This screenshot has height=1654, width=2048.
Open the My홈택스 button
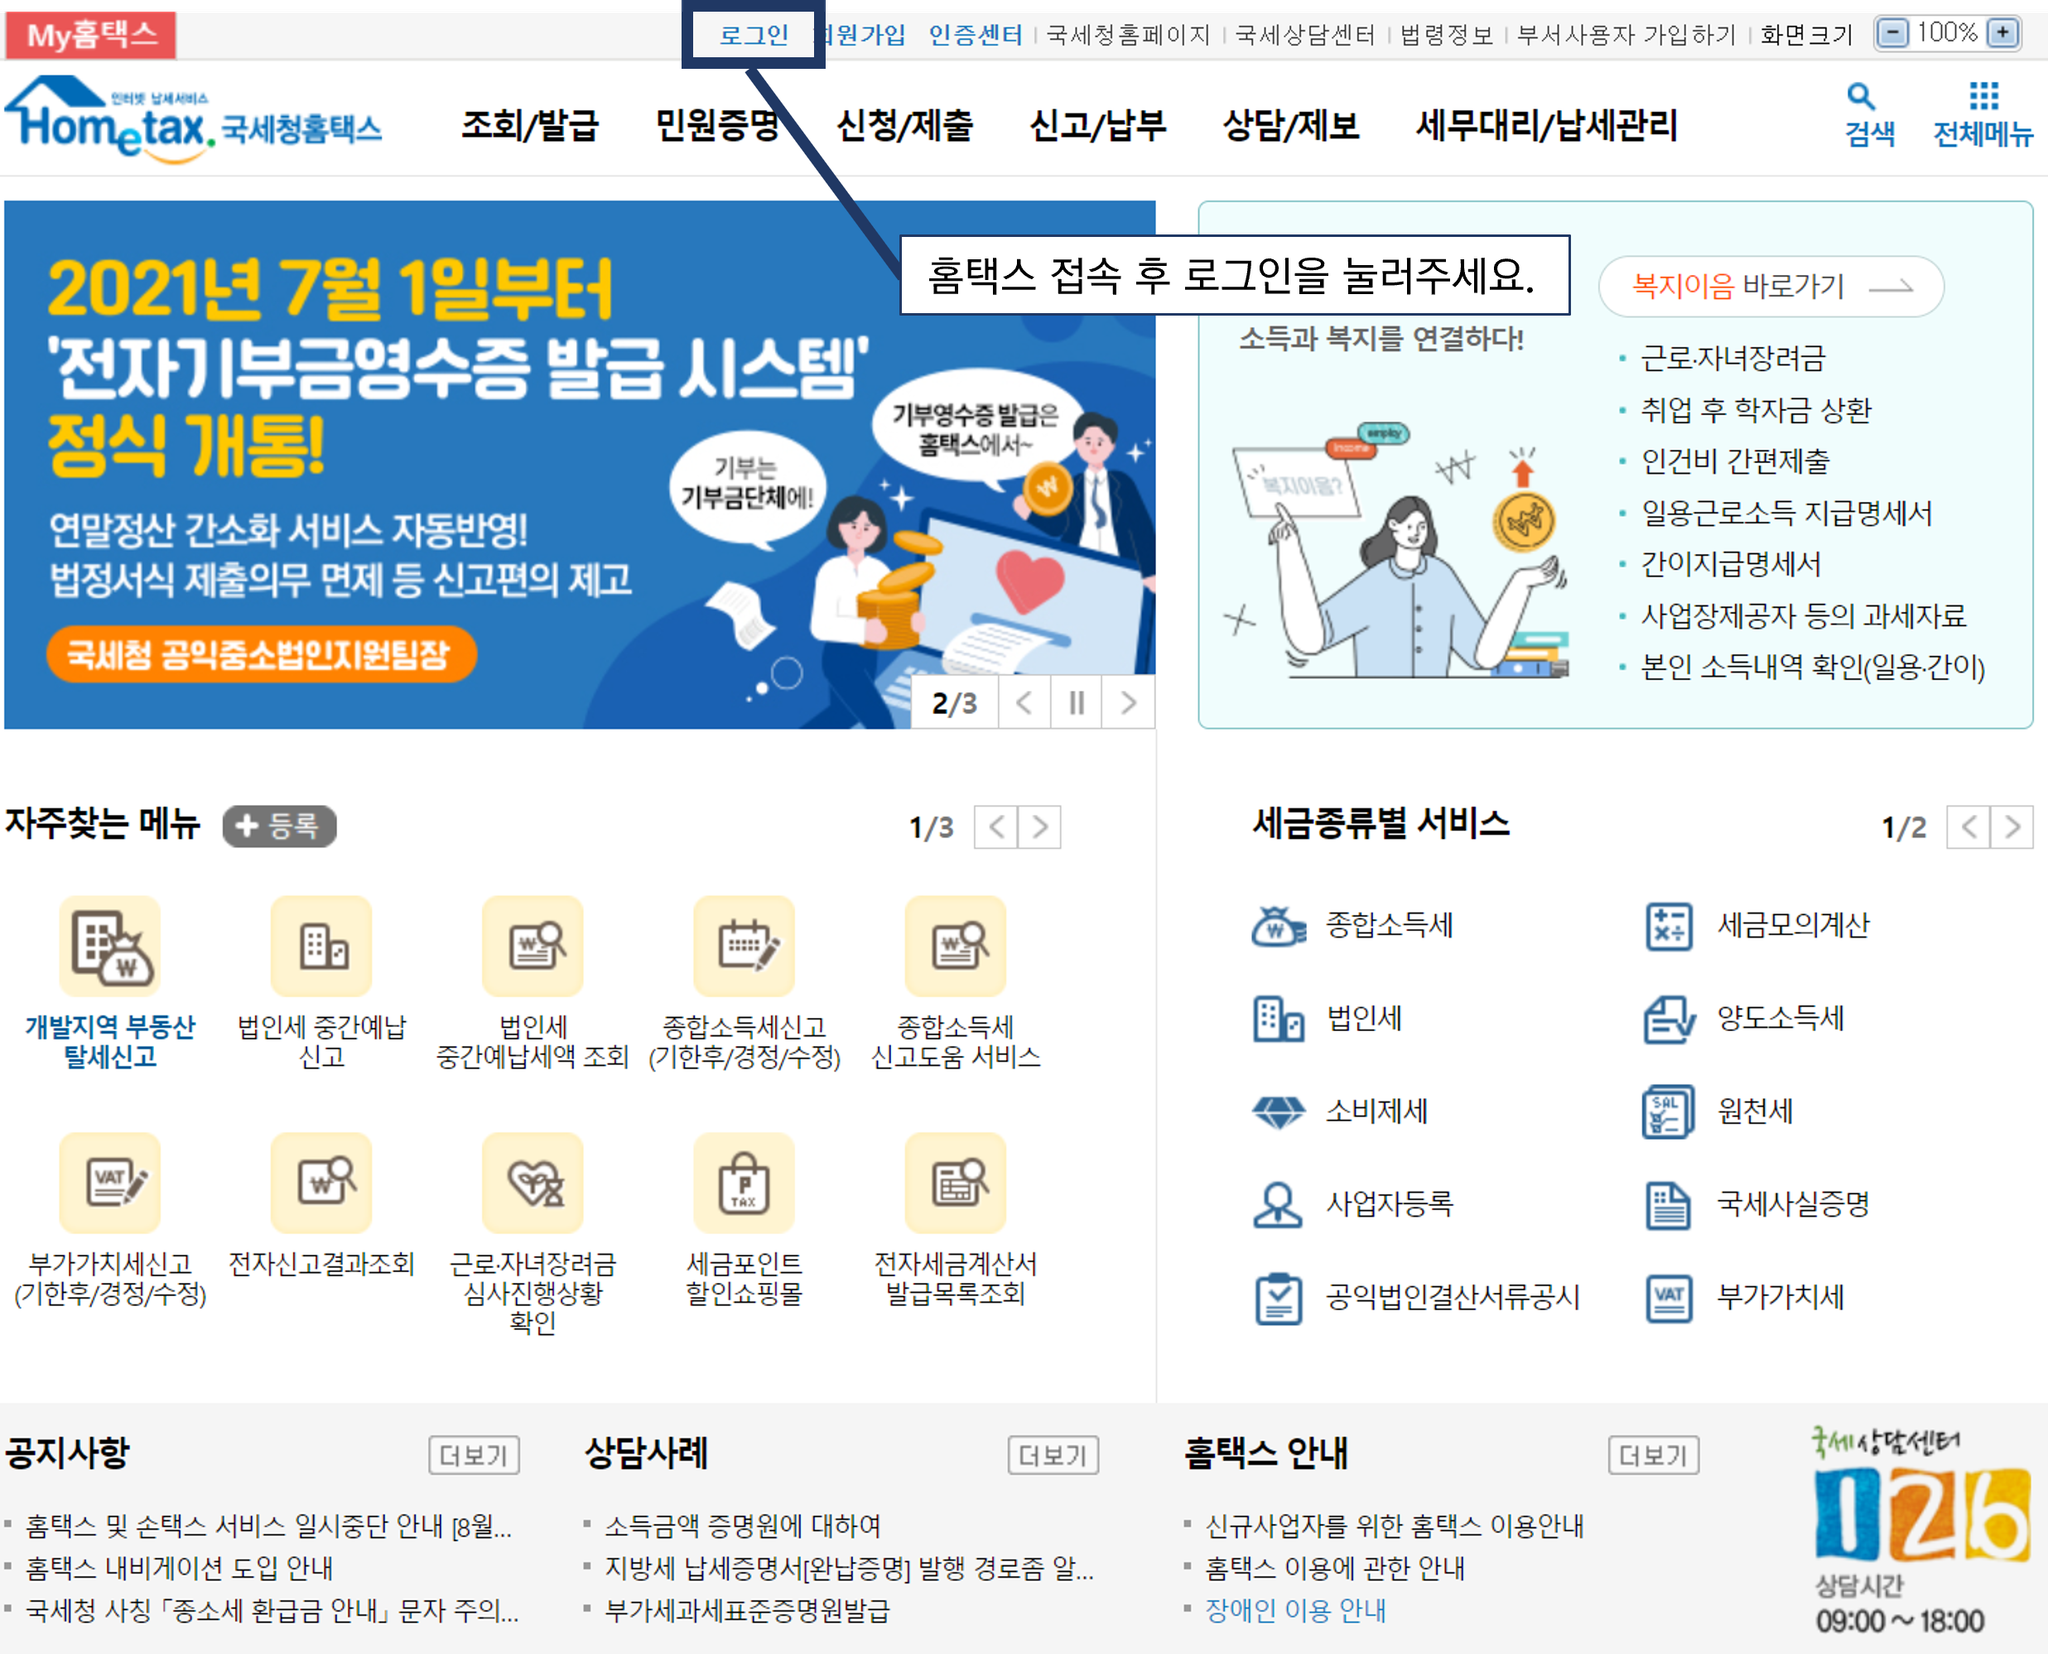point(91,35)
